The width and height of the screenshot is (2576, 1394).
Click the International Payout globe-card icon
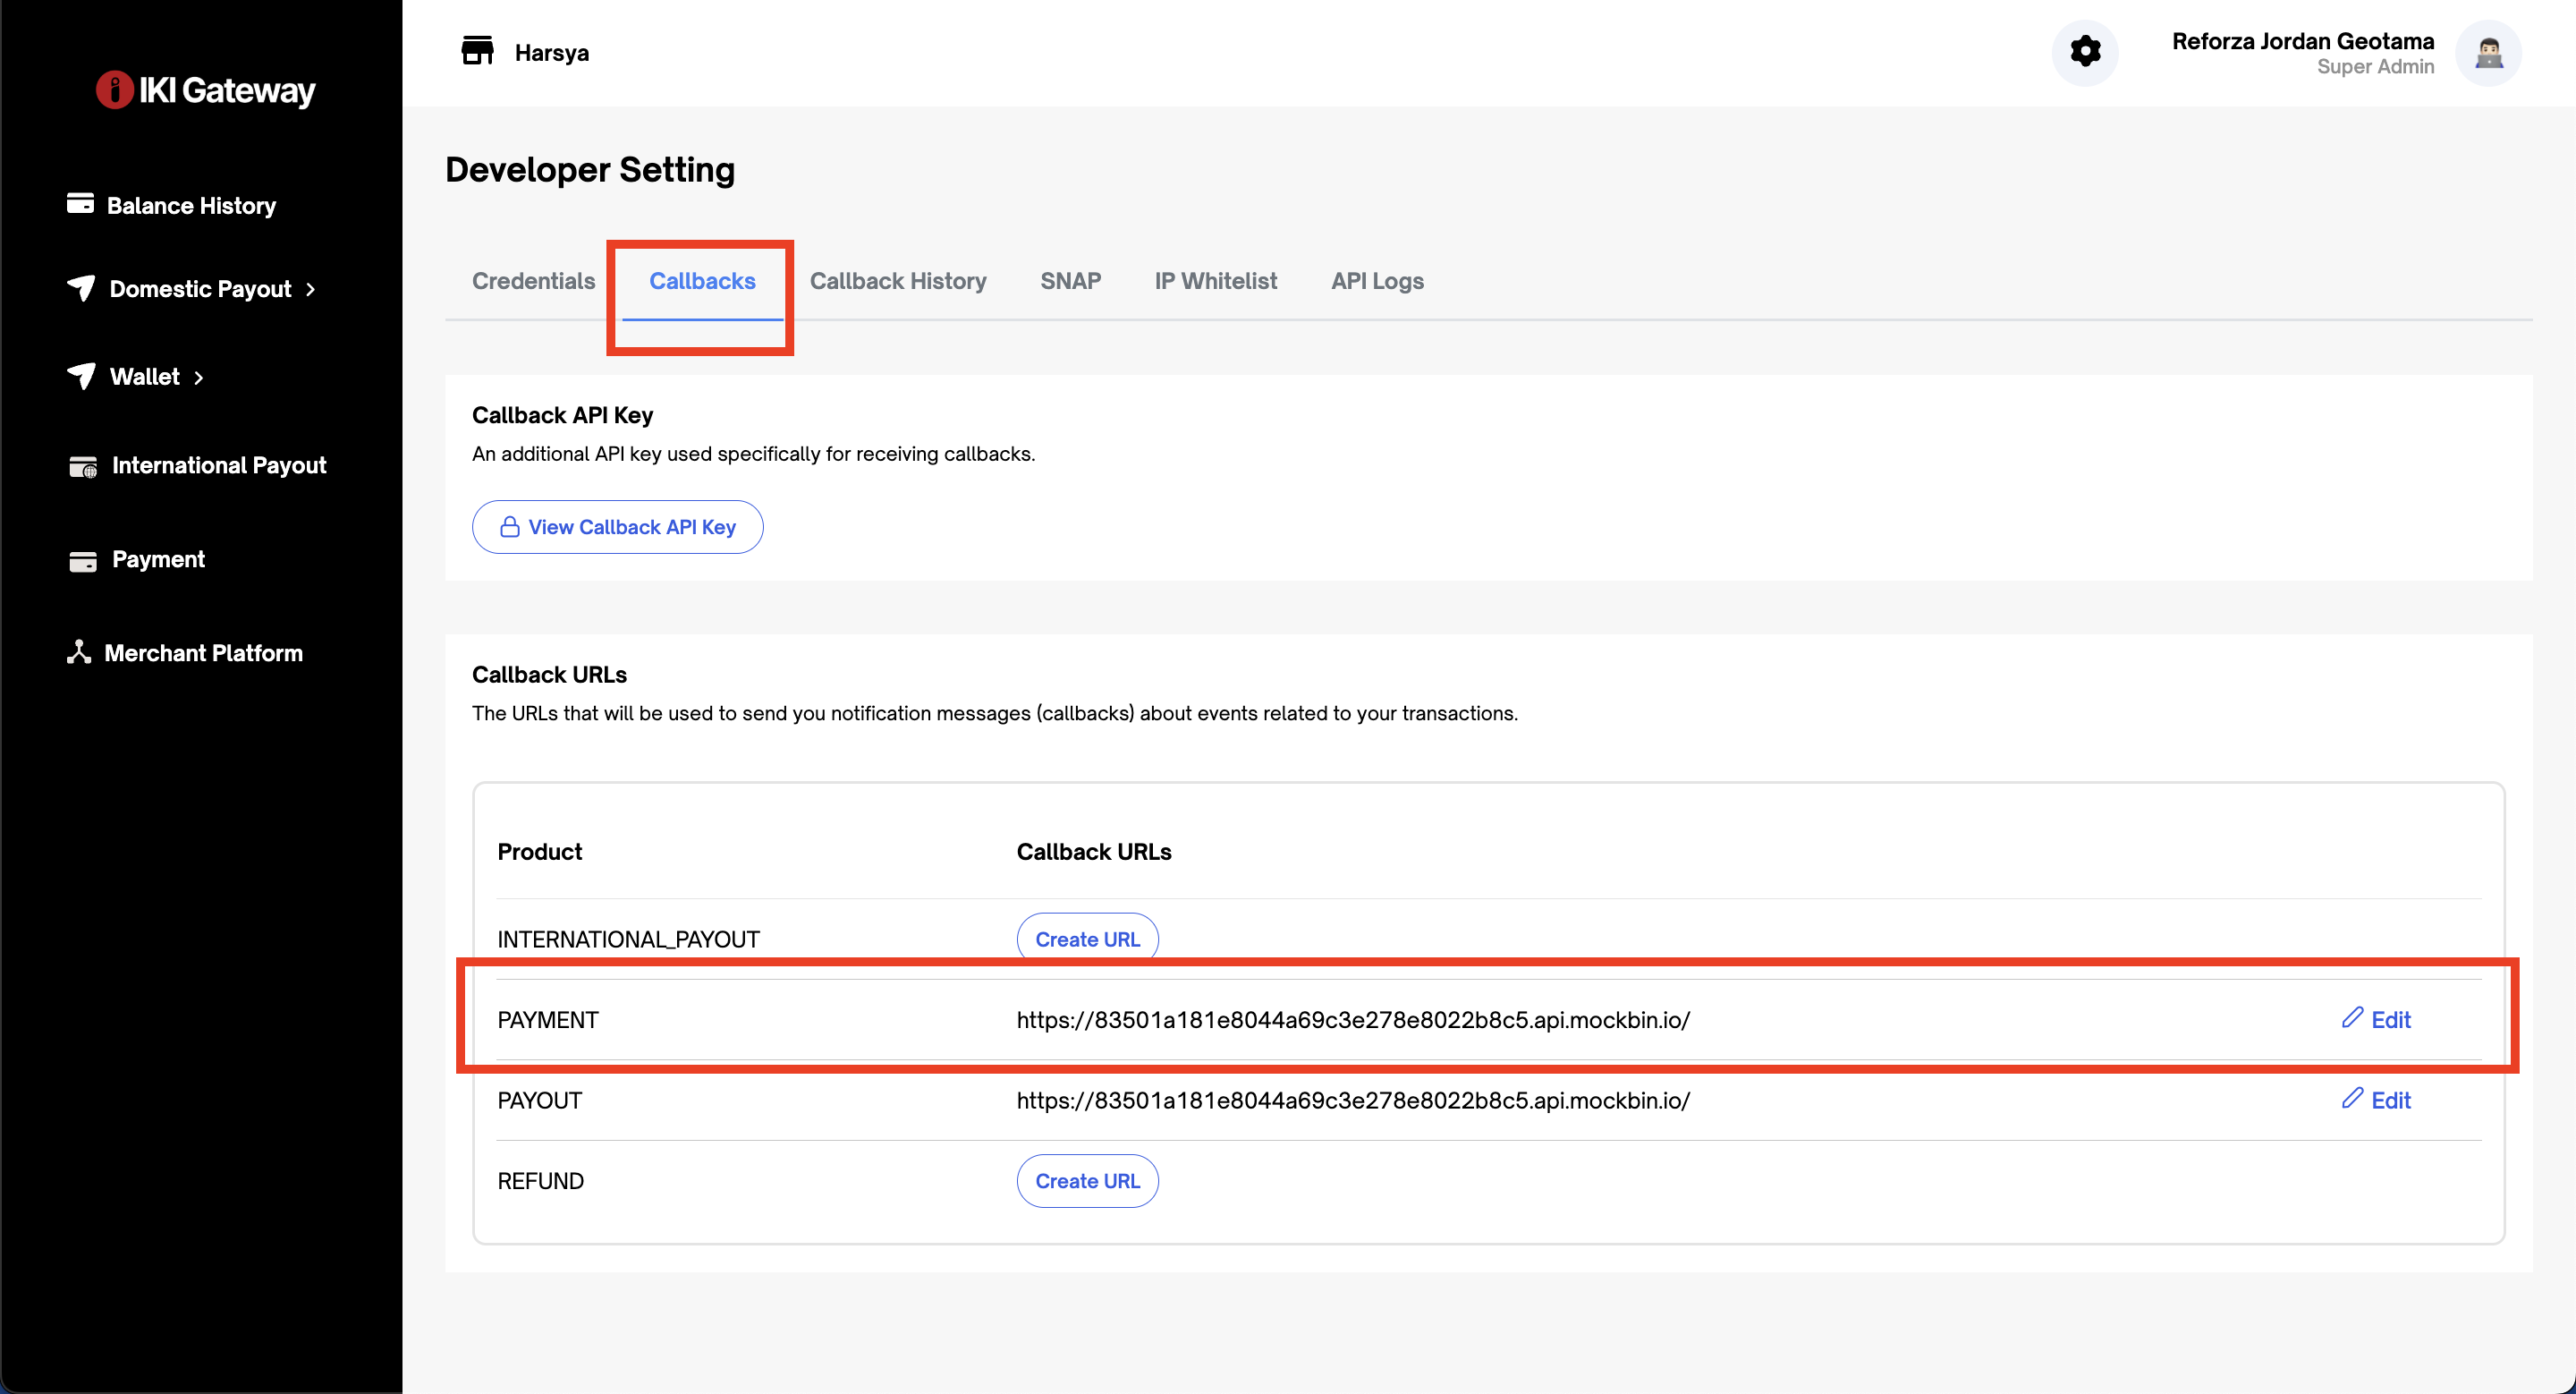click(x=83, y=466)
